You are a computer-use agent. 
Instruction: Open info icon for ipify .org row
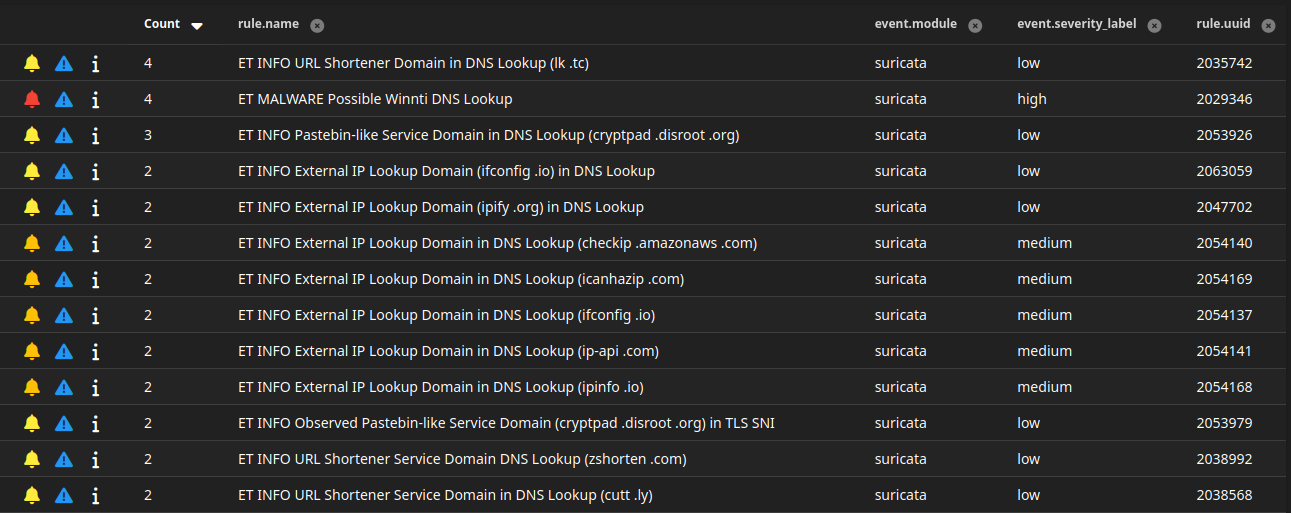tap(95, 207)
